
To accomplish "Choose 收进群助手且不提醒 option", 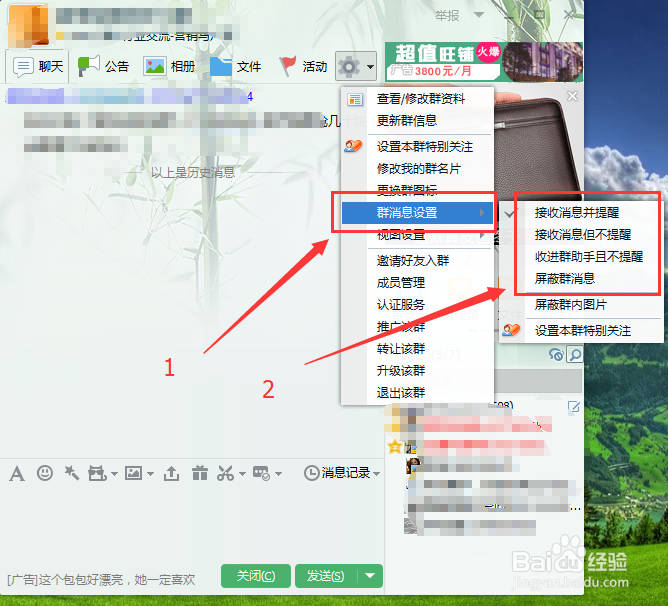I will click(581, 257).
